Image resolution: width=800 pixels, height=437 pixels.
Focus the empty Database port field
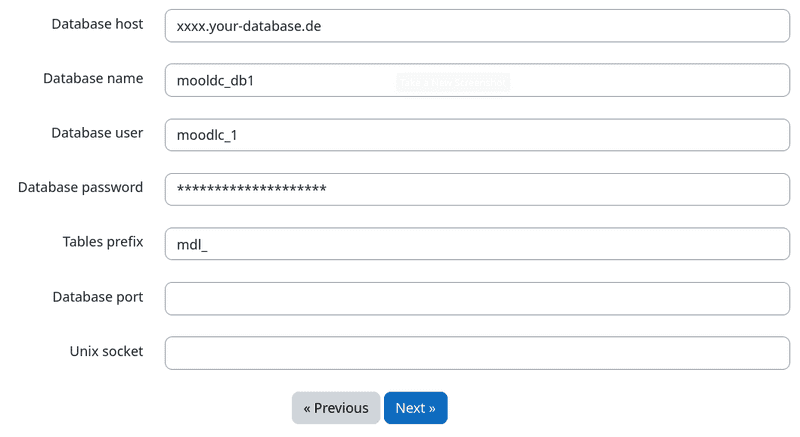(477, 298)
